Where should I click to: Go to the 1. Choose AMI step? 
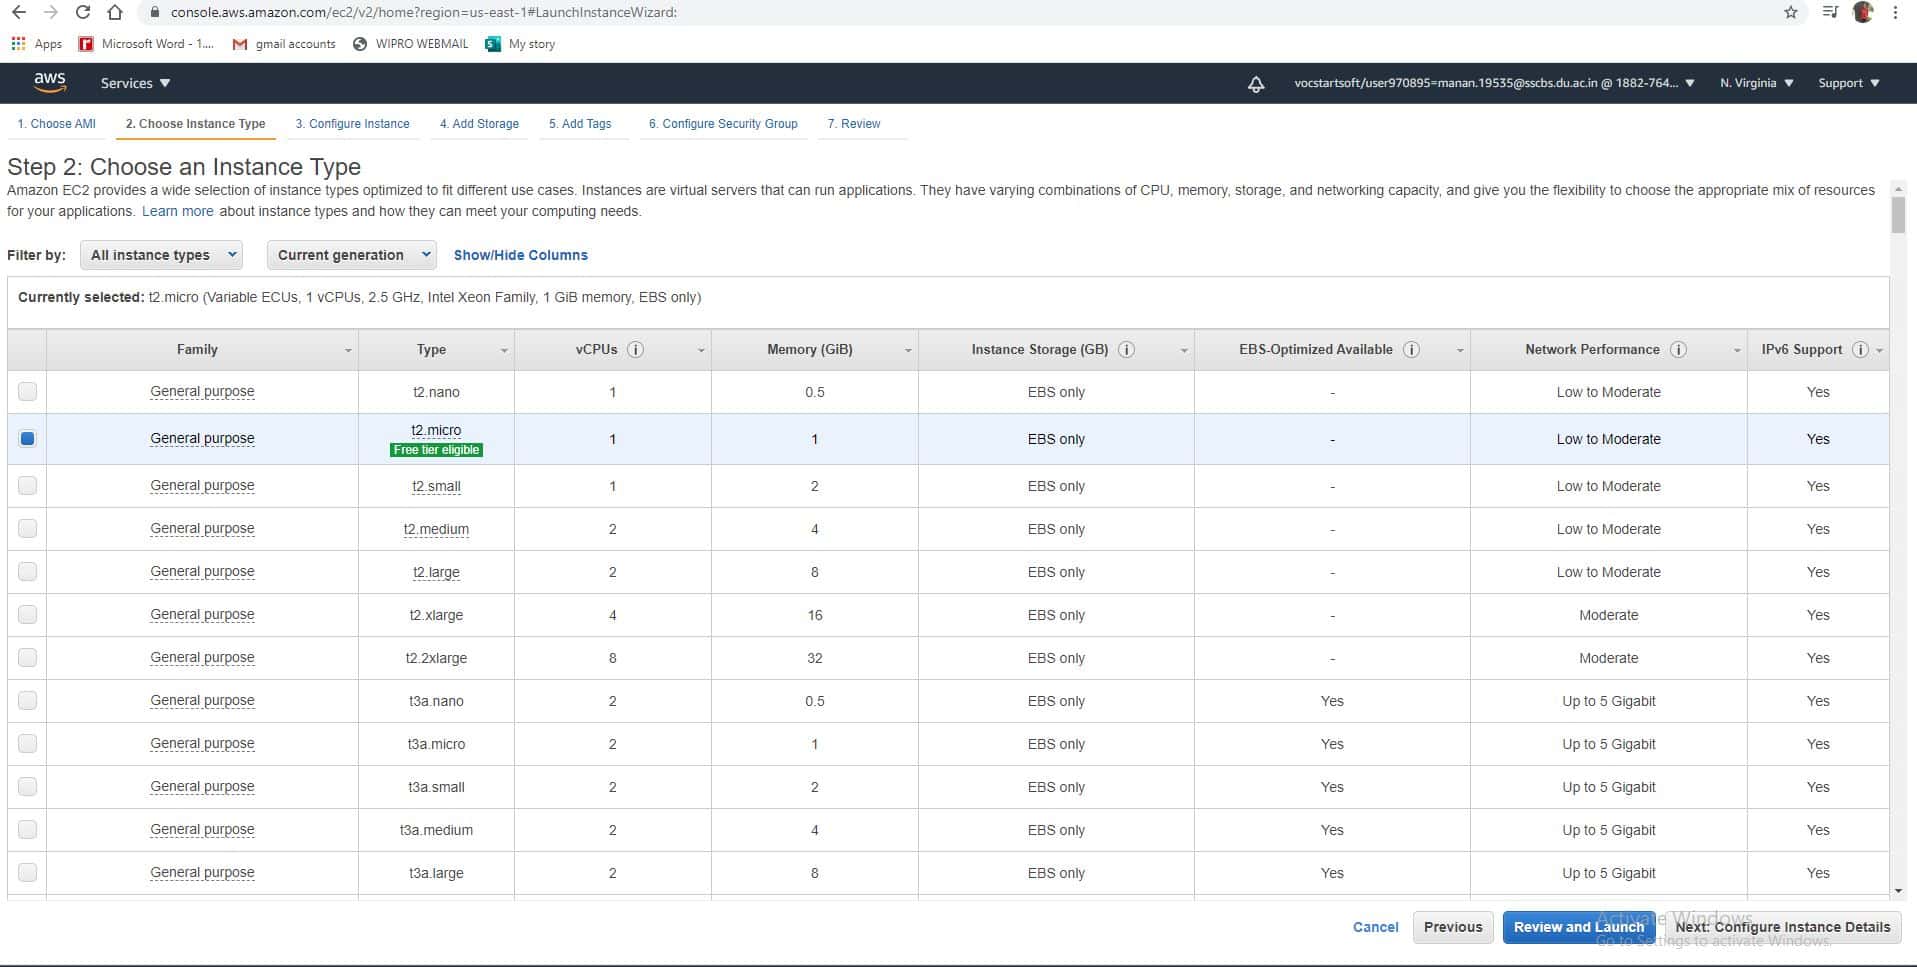(57, 124)
